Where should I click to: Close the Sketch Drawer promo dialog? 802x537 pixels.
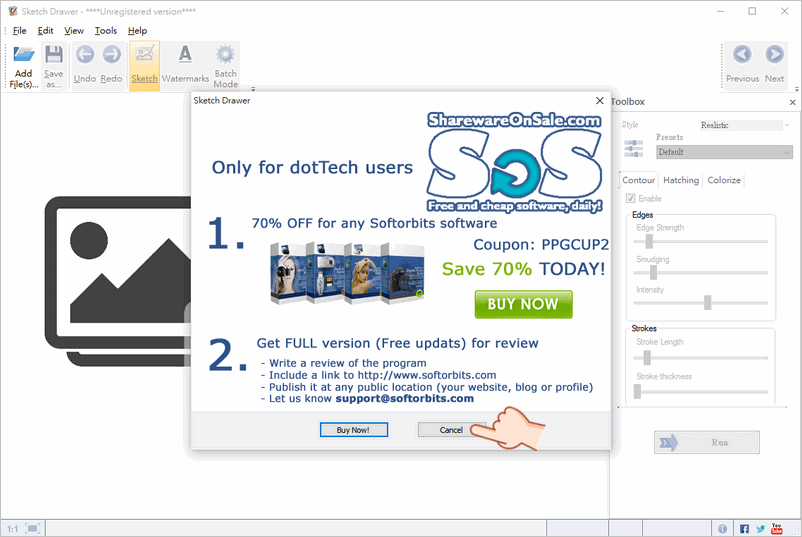coord(599,101)
